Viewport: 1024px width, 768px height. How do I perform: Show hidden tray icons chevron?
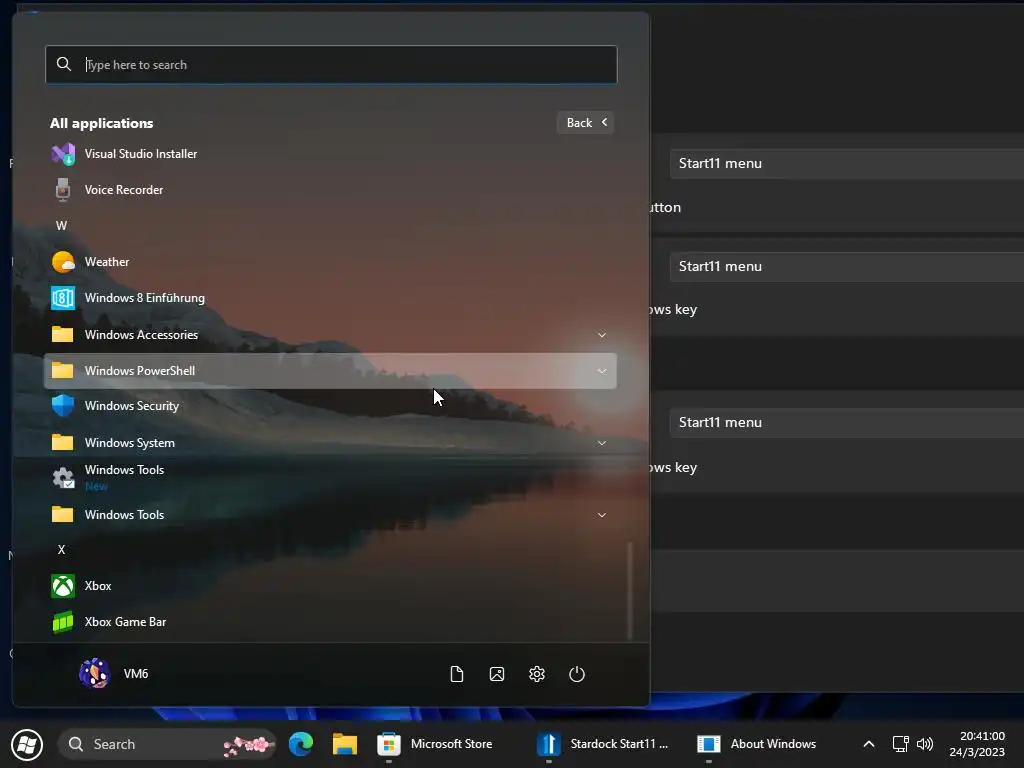pyautogui.click(x=869, y=744)
